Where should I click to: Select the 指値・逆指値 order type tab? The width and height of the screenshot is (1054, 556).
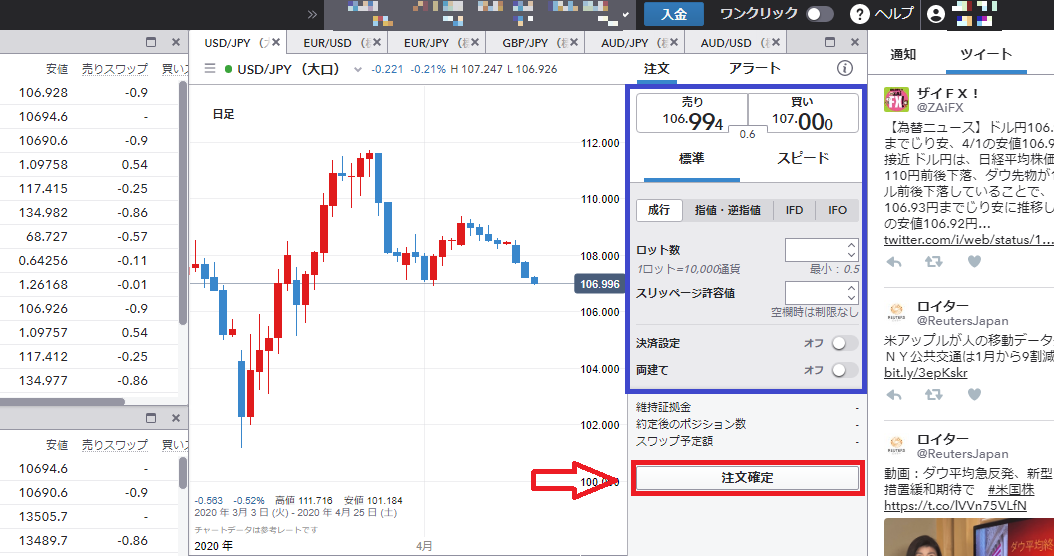pos(727,210)
